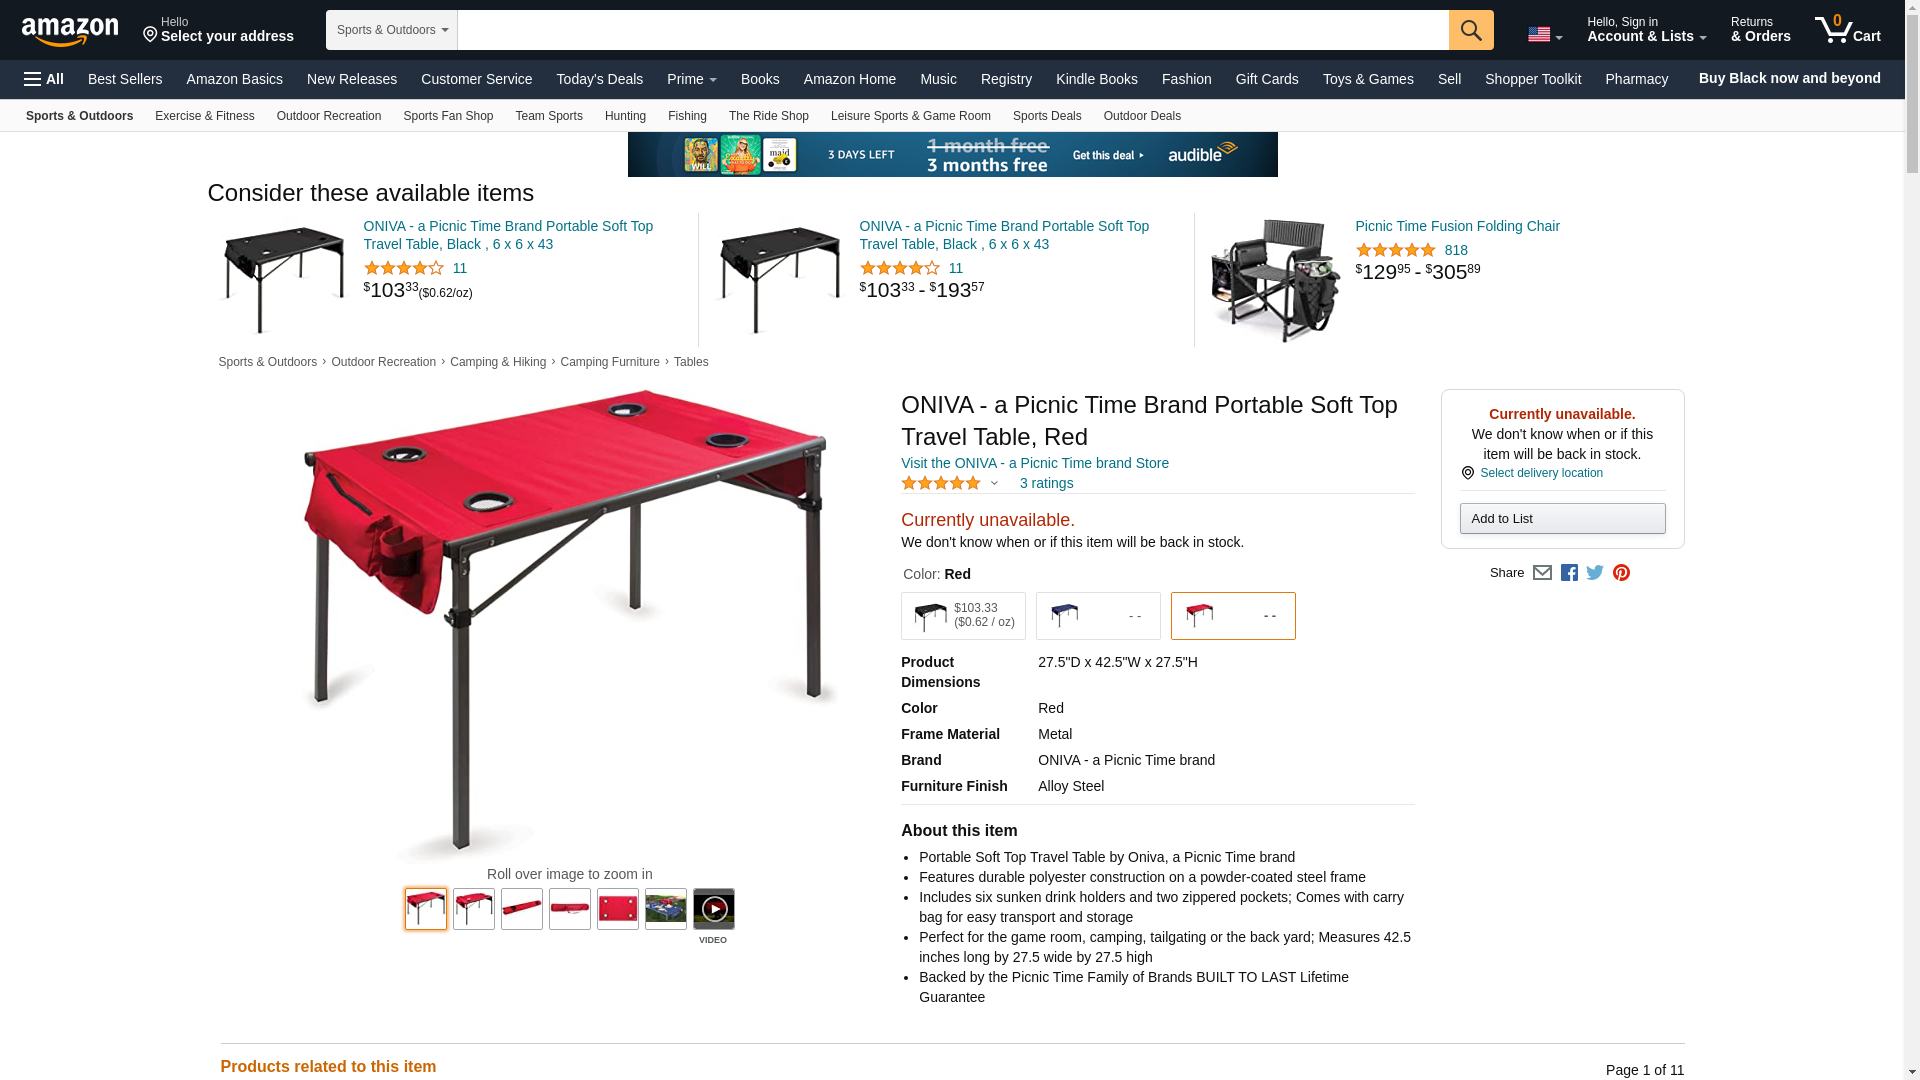This screenshot has width=1920, height=1080.
Task: Select the black color option at $103.33
Action: (x=963, y=616)
